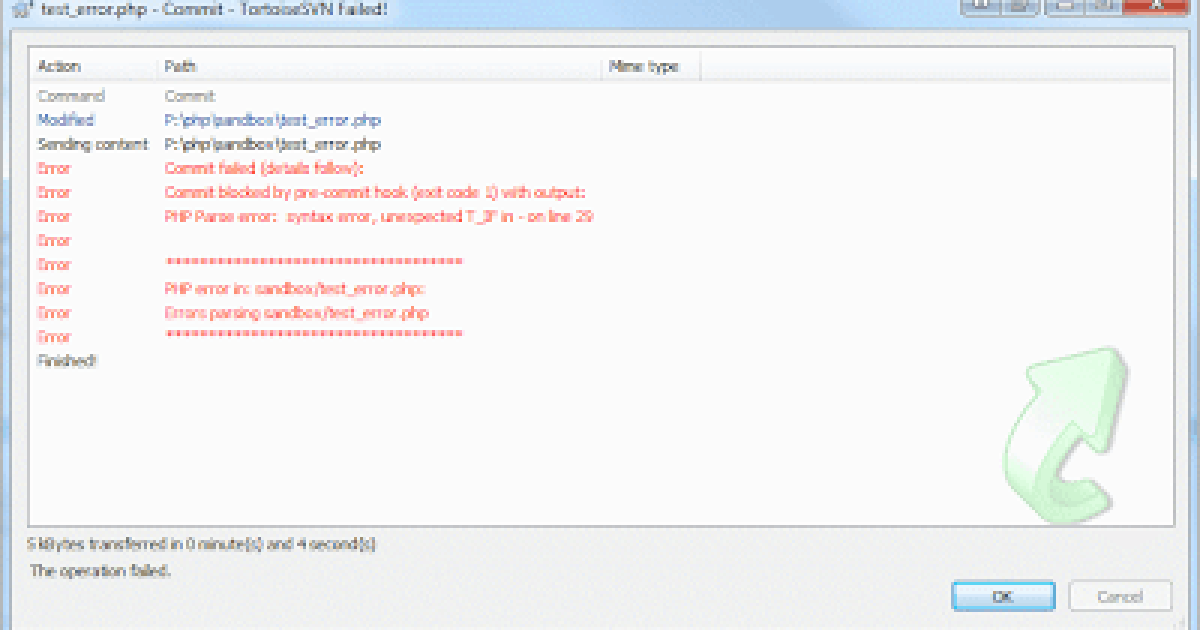Select 'PHP Parse error: syntax error' line
This screenshot has width=1200, height=630.
379,217
